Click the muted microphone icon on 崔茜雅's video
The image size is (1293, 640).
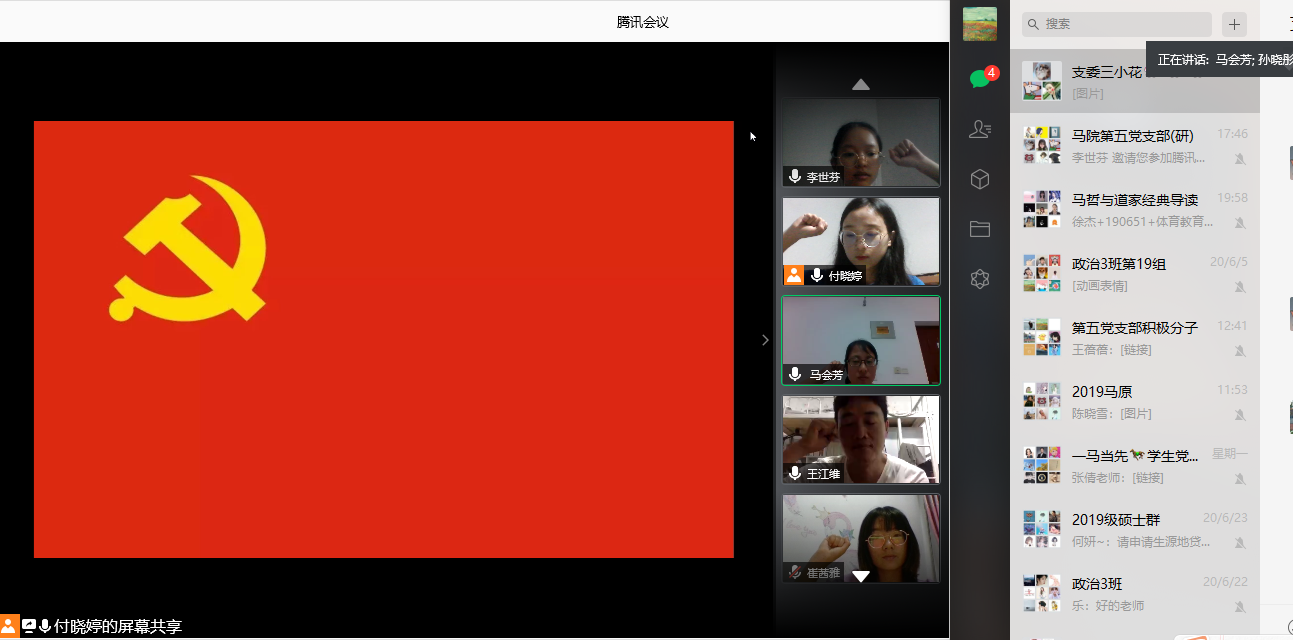795,572
